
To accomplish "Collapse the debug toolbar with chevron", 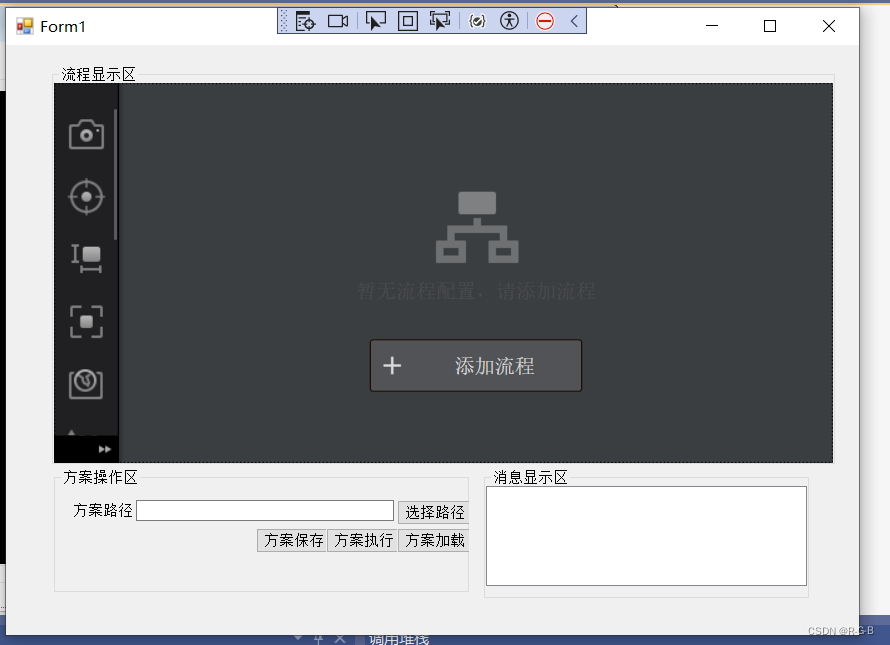I will (574, 22).
